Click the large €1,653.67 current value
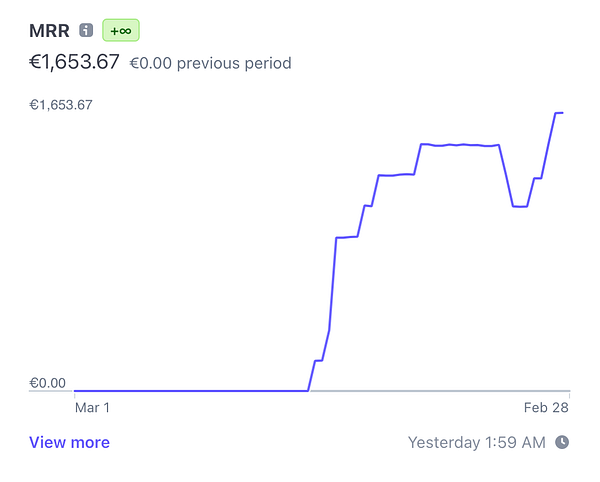Screen dimensions: 600x482 (74, 63)
